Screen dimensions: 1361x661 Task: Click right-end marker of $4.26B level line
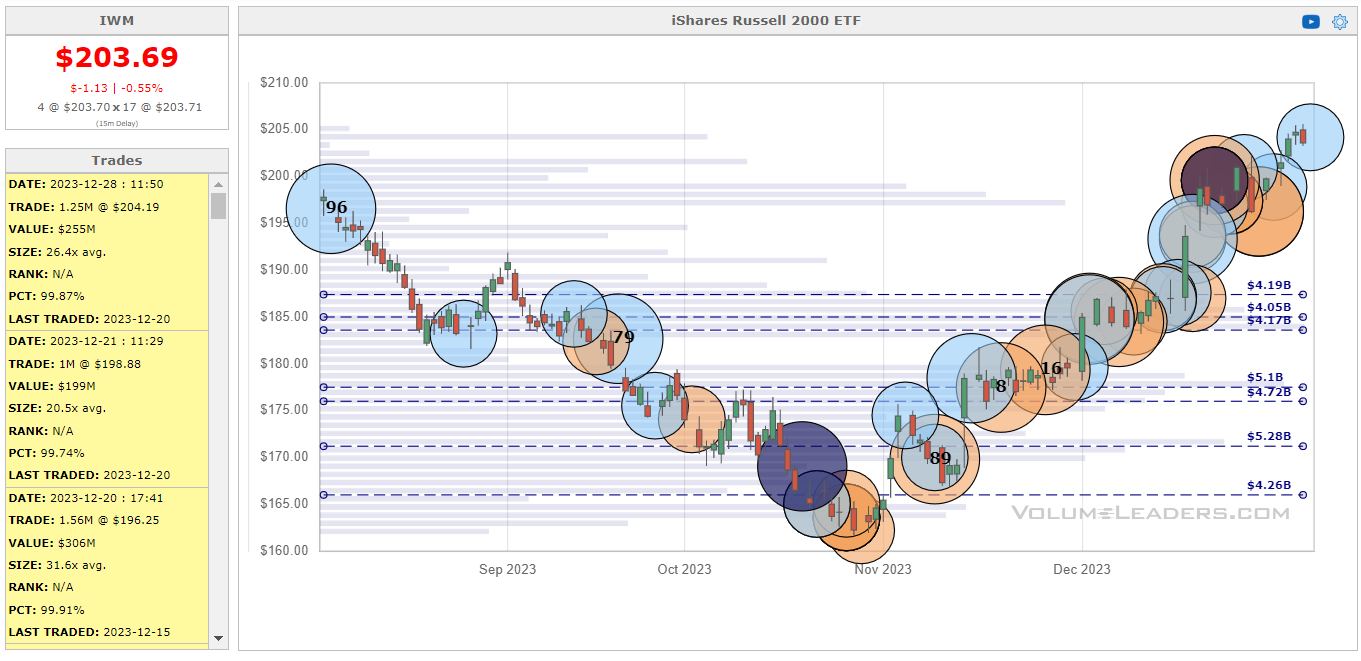(x=1303, y=495)
